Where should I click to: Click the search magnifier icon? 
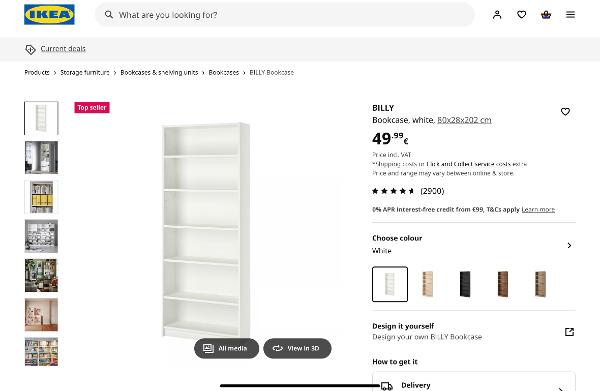tap(109, 15)
